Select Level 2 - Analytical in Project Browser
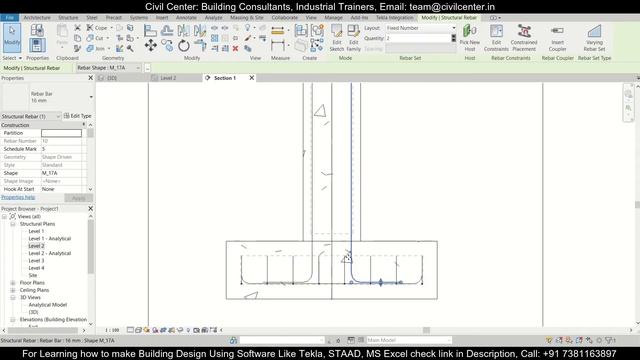640x360 pixels. tap(49, 253)
